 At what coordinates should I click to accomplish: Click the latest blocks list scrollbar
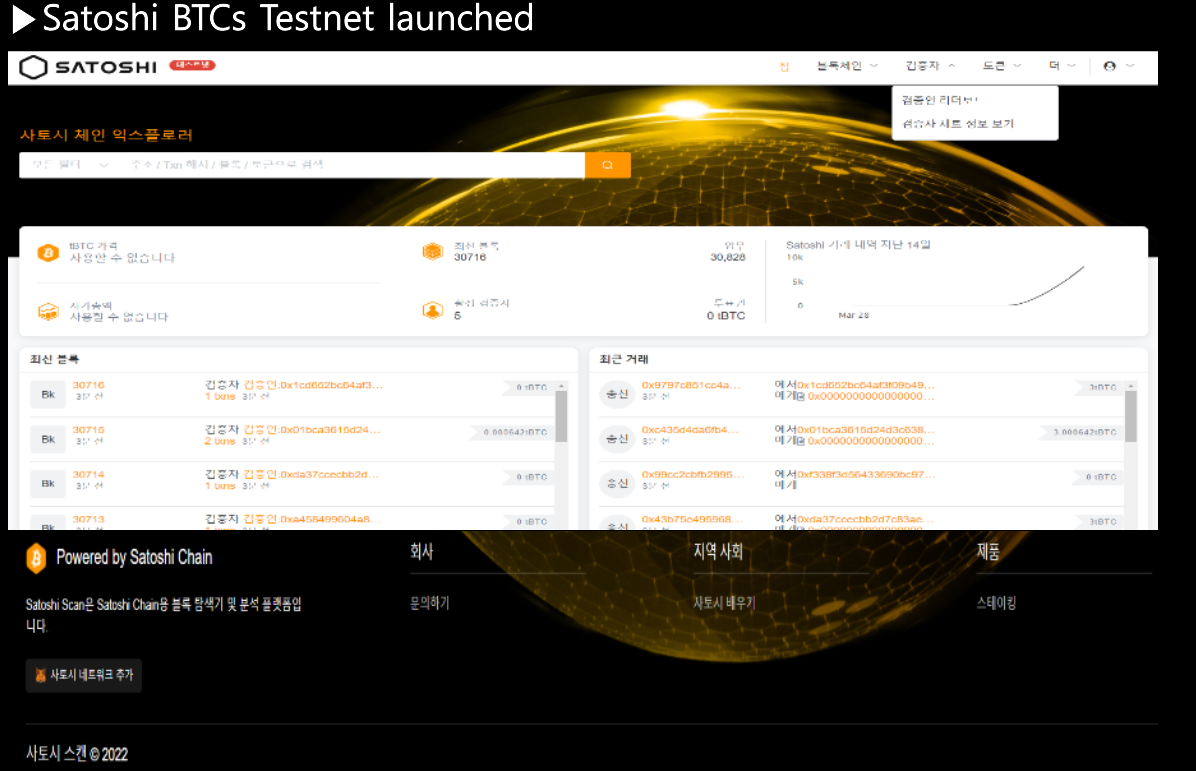click(x=561, y=416)
